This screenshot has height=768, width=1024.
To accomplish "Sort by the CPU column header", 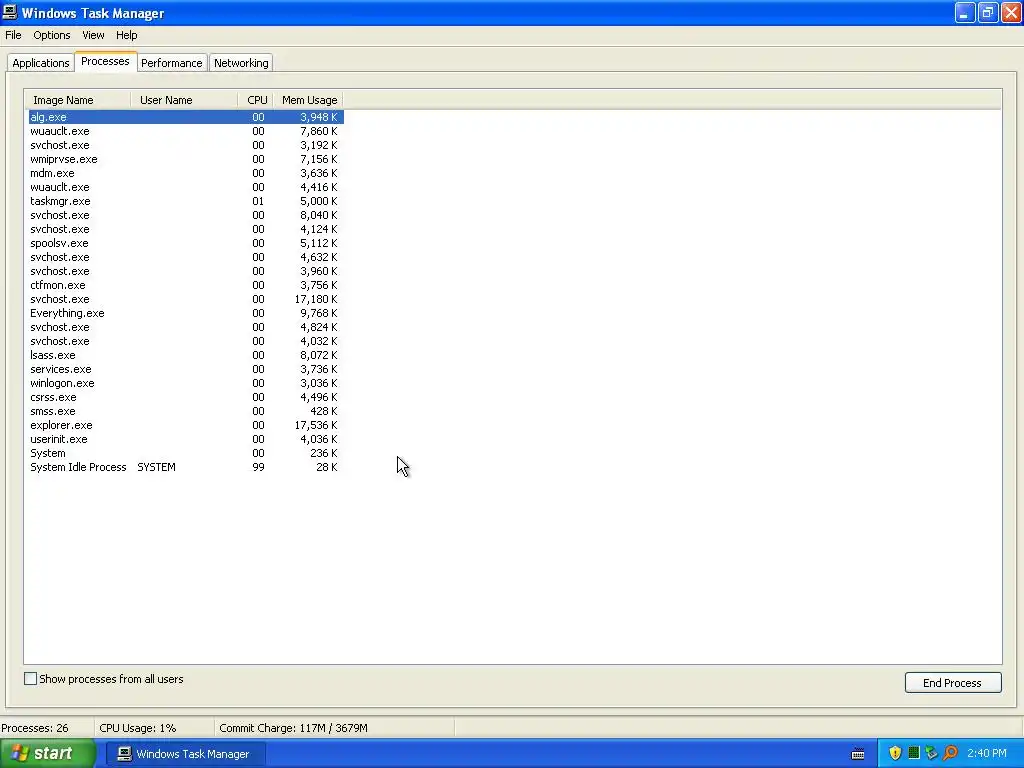I will click(x=255, y=100).
